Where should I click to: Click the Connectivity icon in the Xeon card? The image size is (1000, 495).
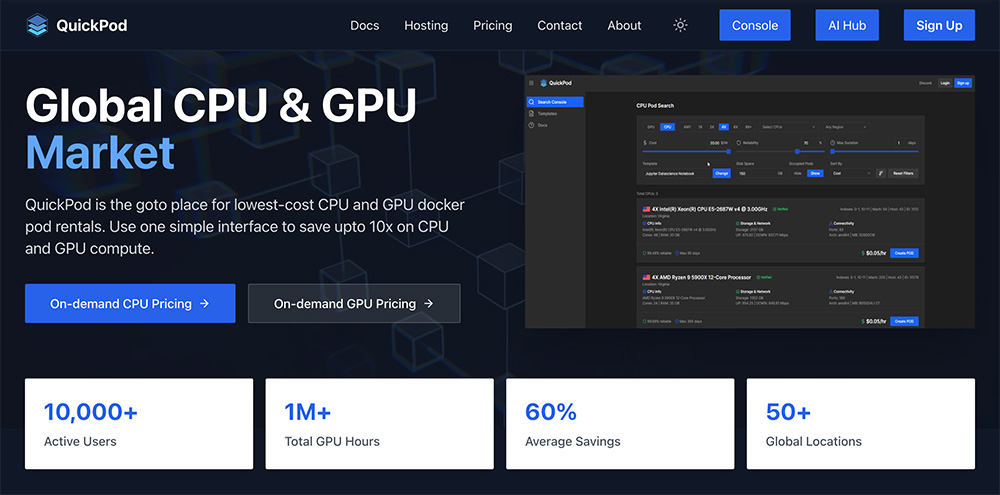pos(831,223)
